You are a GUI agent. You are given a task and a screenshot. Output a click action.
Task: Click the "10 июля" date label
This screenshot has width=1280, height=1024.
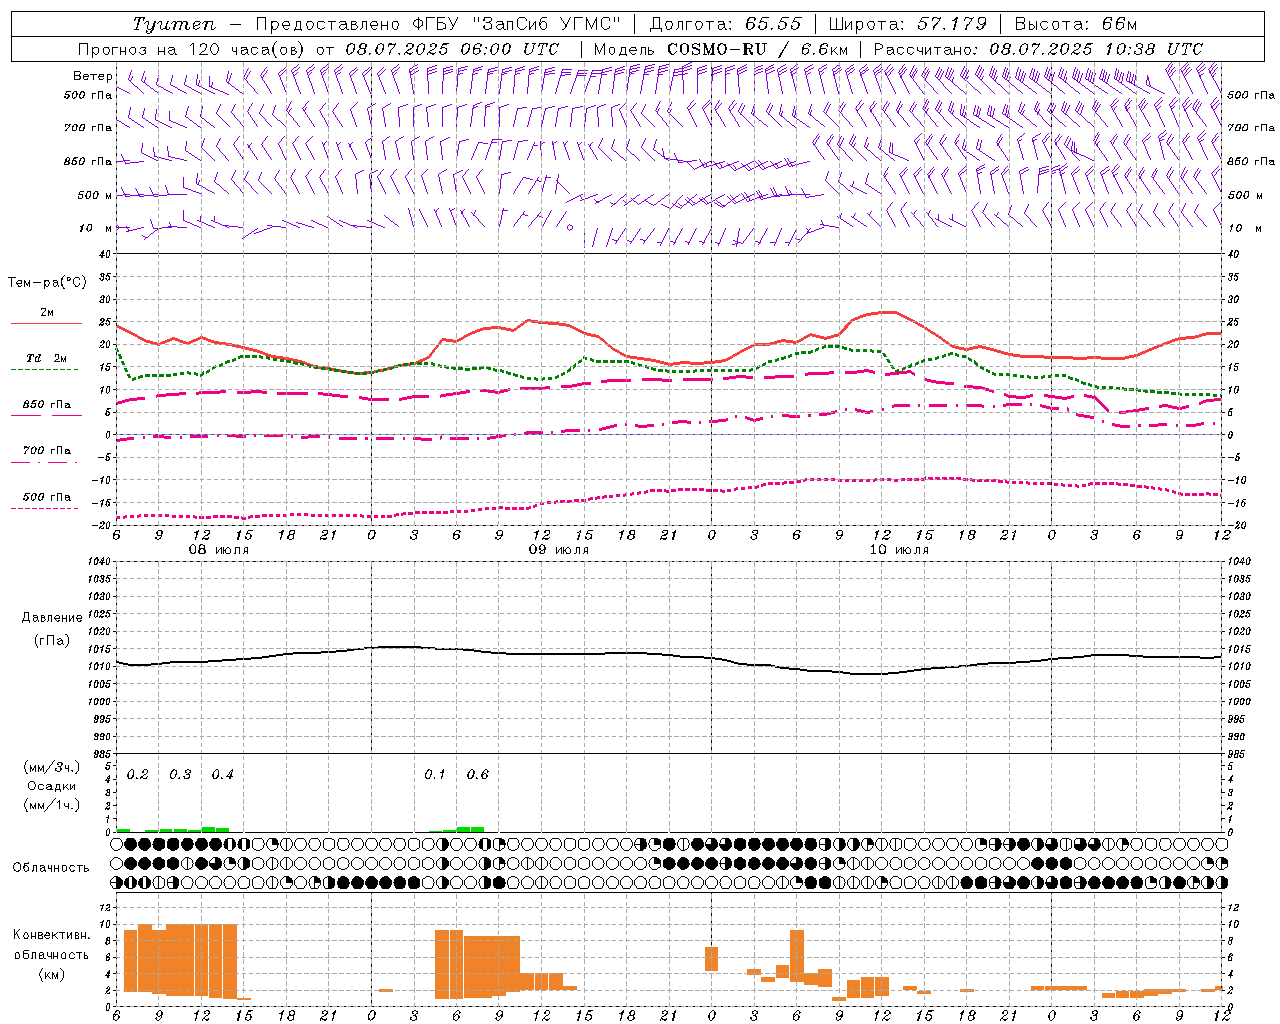pos(899,550)
